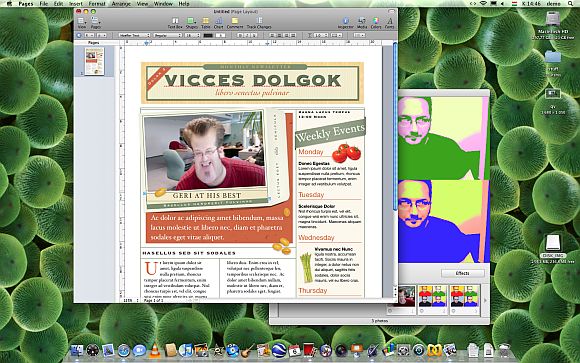This screenshot has height=363, width=580.
Task: Open the Colors panel
Action: pyautogui.click(x=376, y=23)
